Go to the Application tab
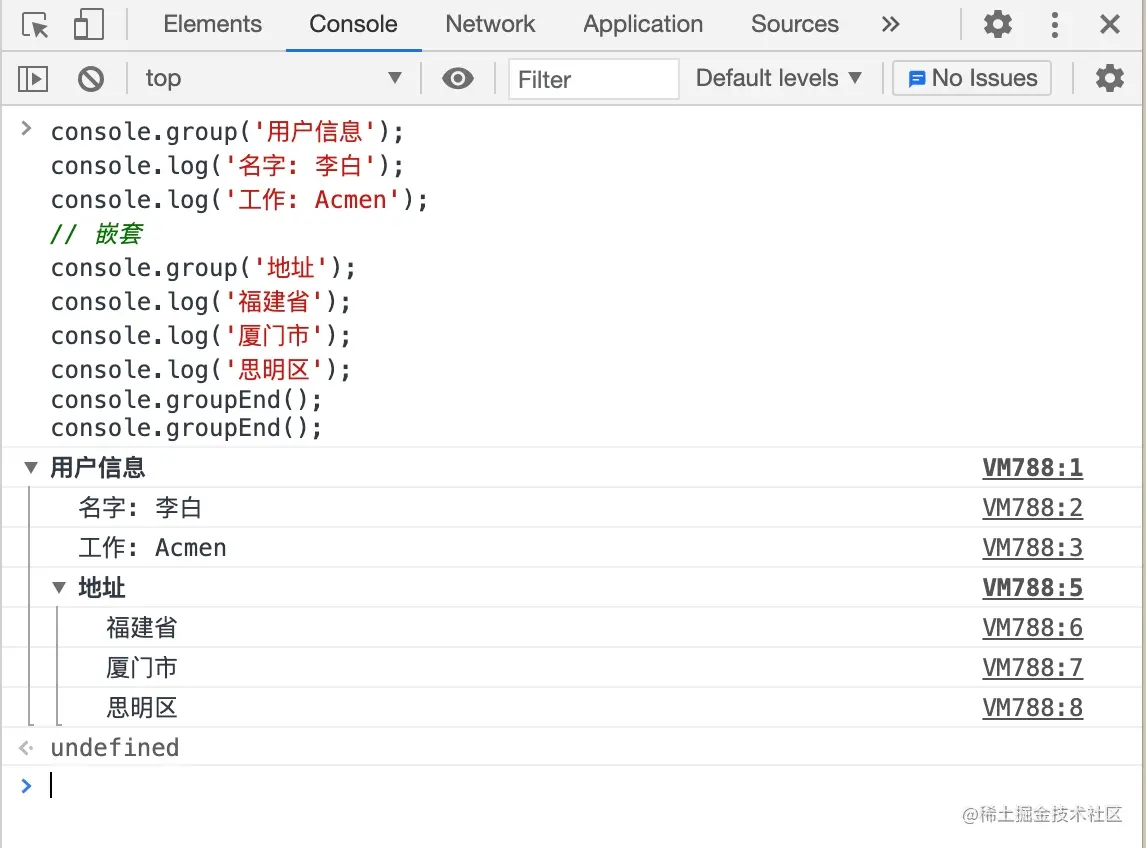This screenshot has height=848, width=1146. tap(643, 24)
